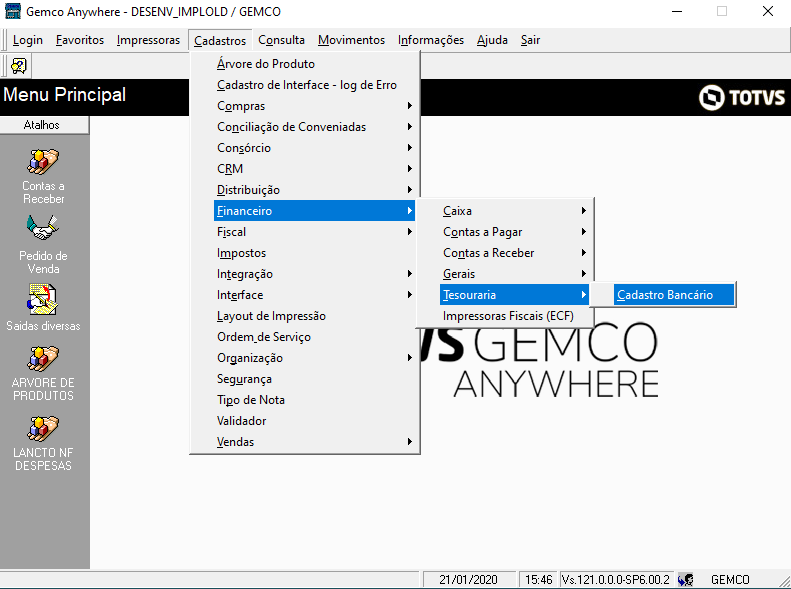
Task: Click the TOTVS logo in header
Action: 742,97
